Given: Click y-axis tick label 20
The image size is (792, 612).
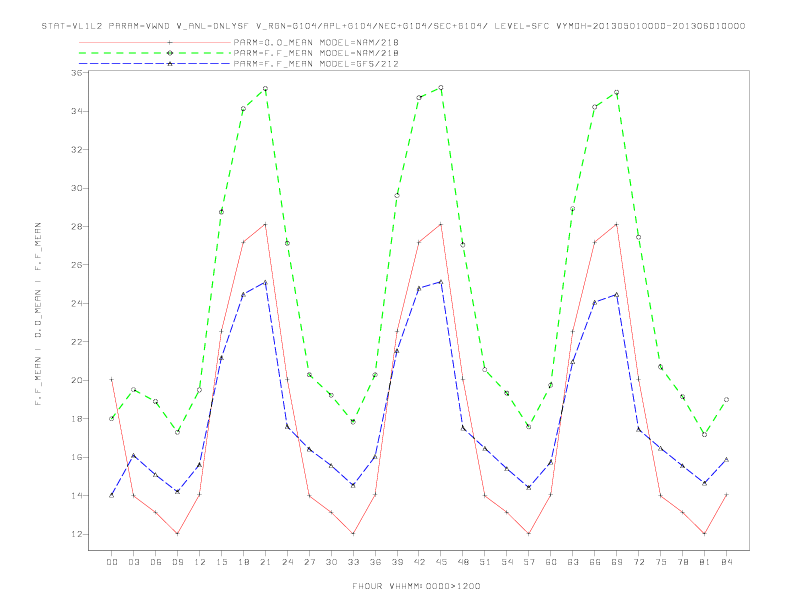Looking at the screenshot, I should coord(76,380).
